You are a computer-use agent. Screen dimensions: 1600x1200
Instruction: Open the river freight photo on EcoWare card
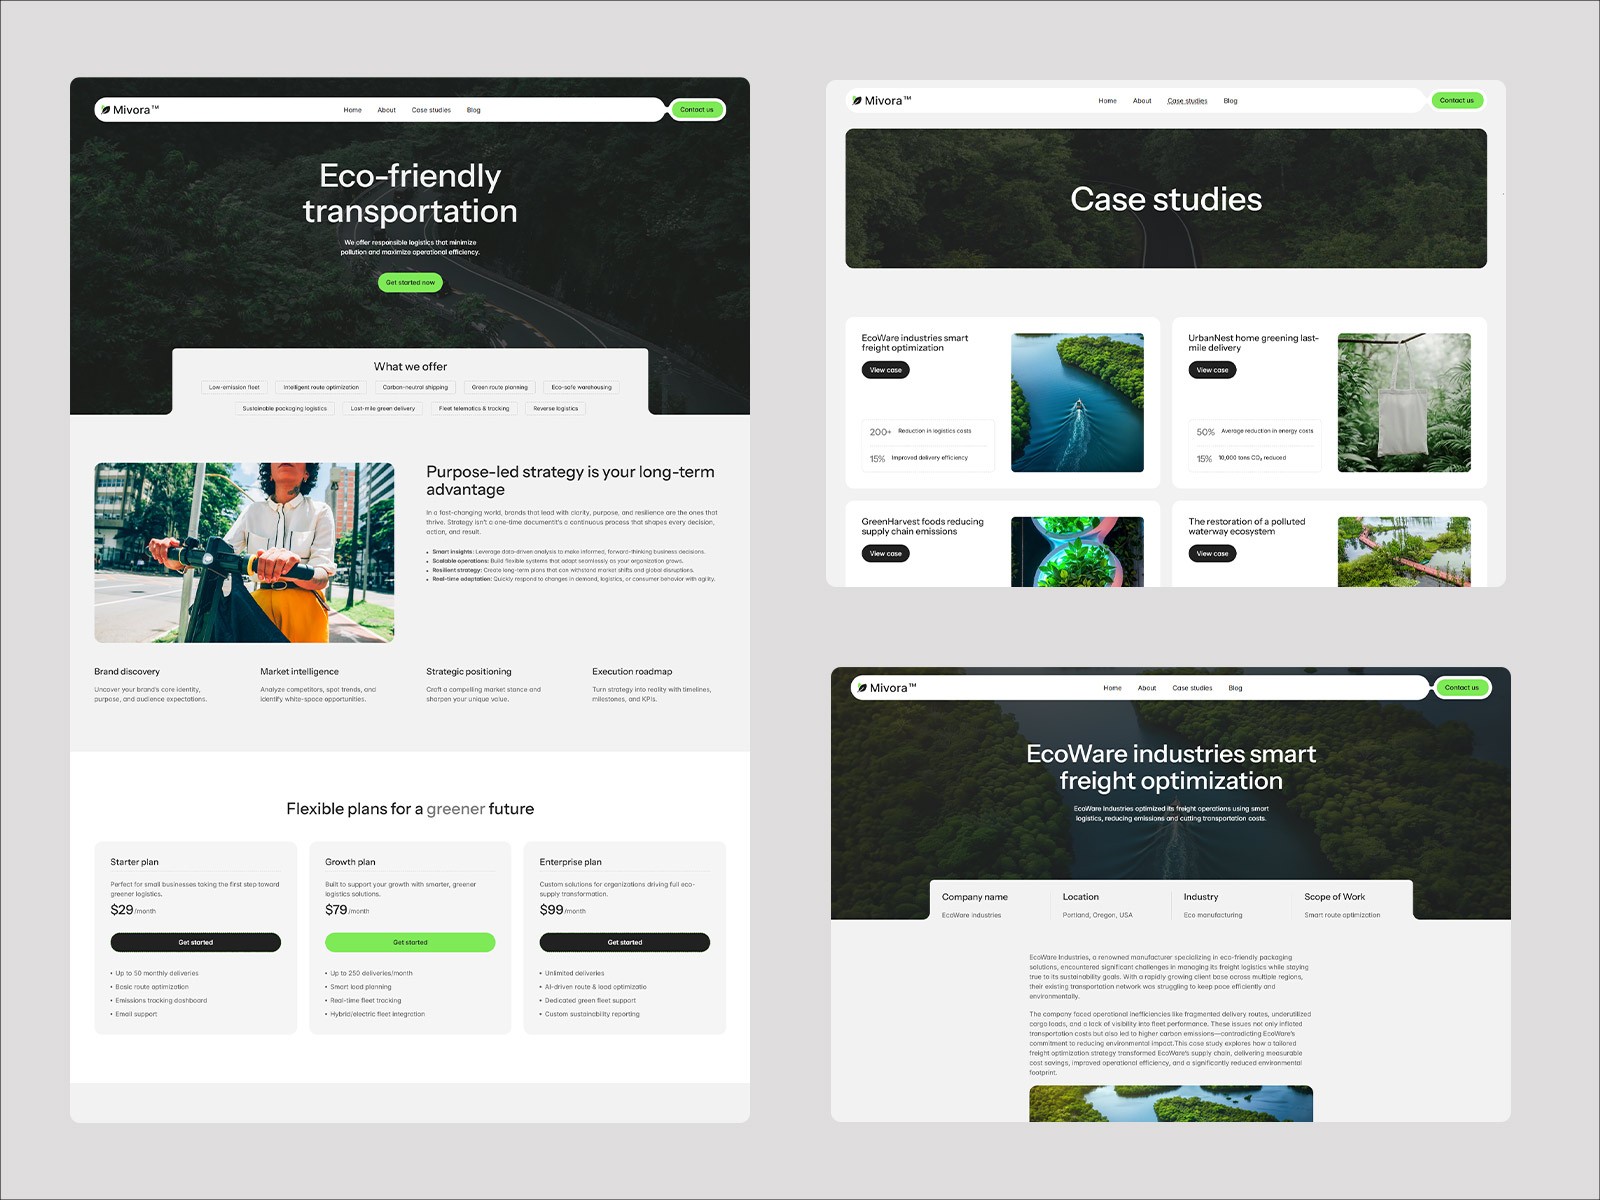[1077, 402]
